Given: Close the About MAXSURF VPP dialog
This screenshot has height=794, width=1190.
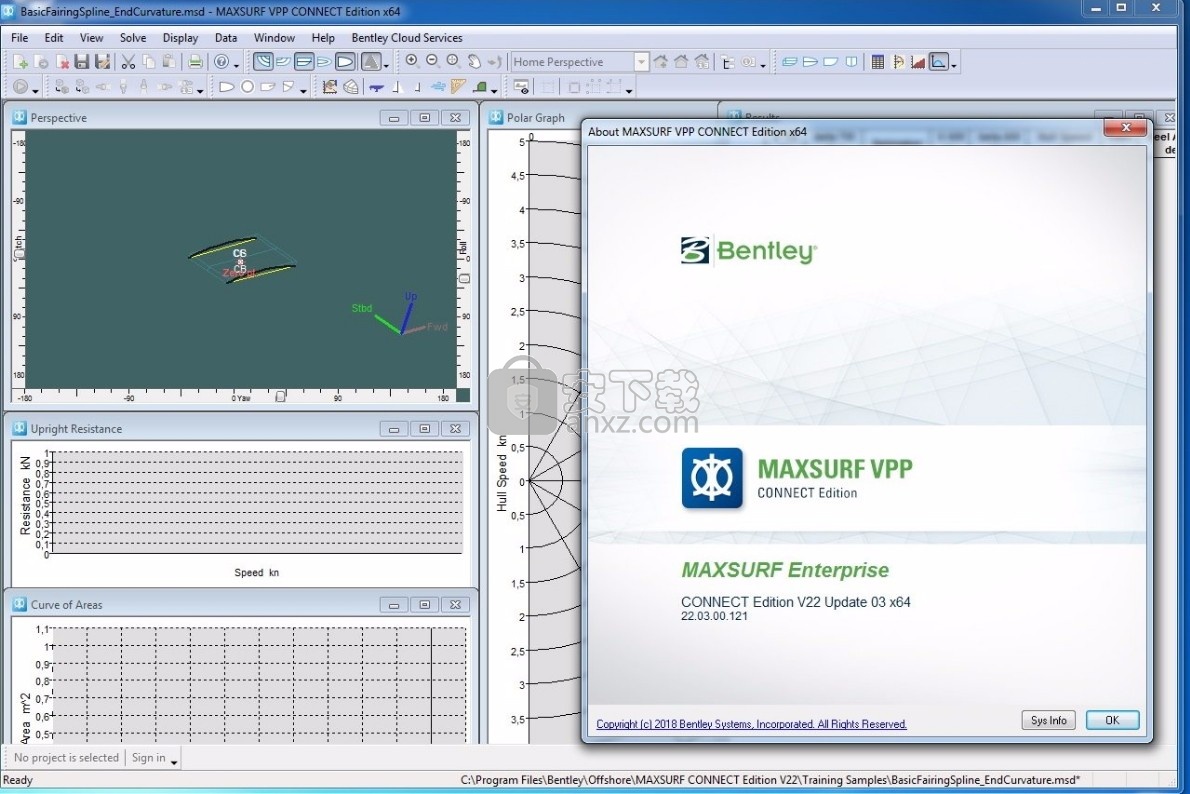Looking at the screenshot, I should coord(1125,128).
